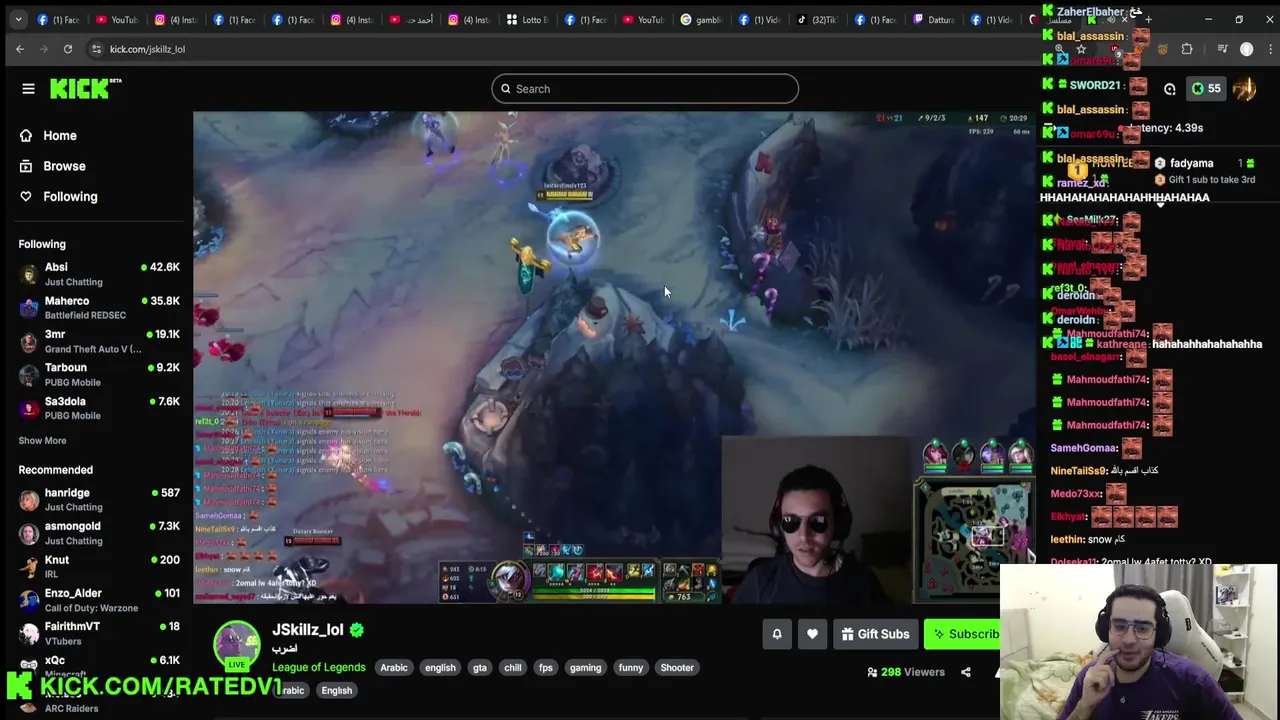This screenshot has height=720, width=1280.
Task: Open FairithmVT in Recommended
Action: pos(98,633)
